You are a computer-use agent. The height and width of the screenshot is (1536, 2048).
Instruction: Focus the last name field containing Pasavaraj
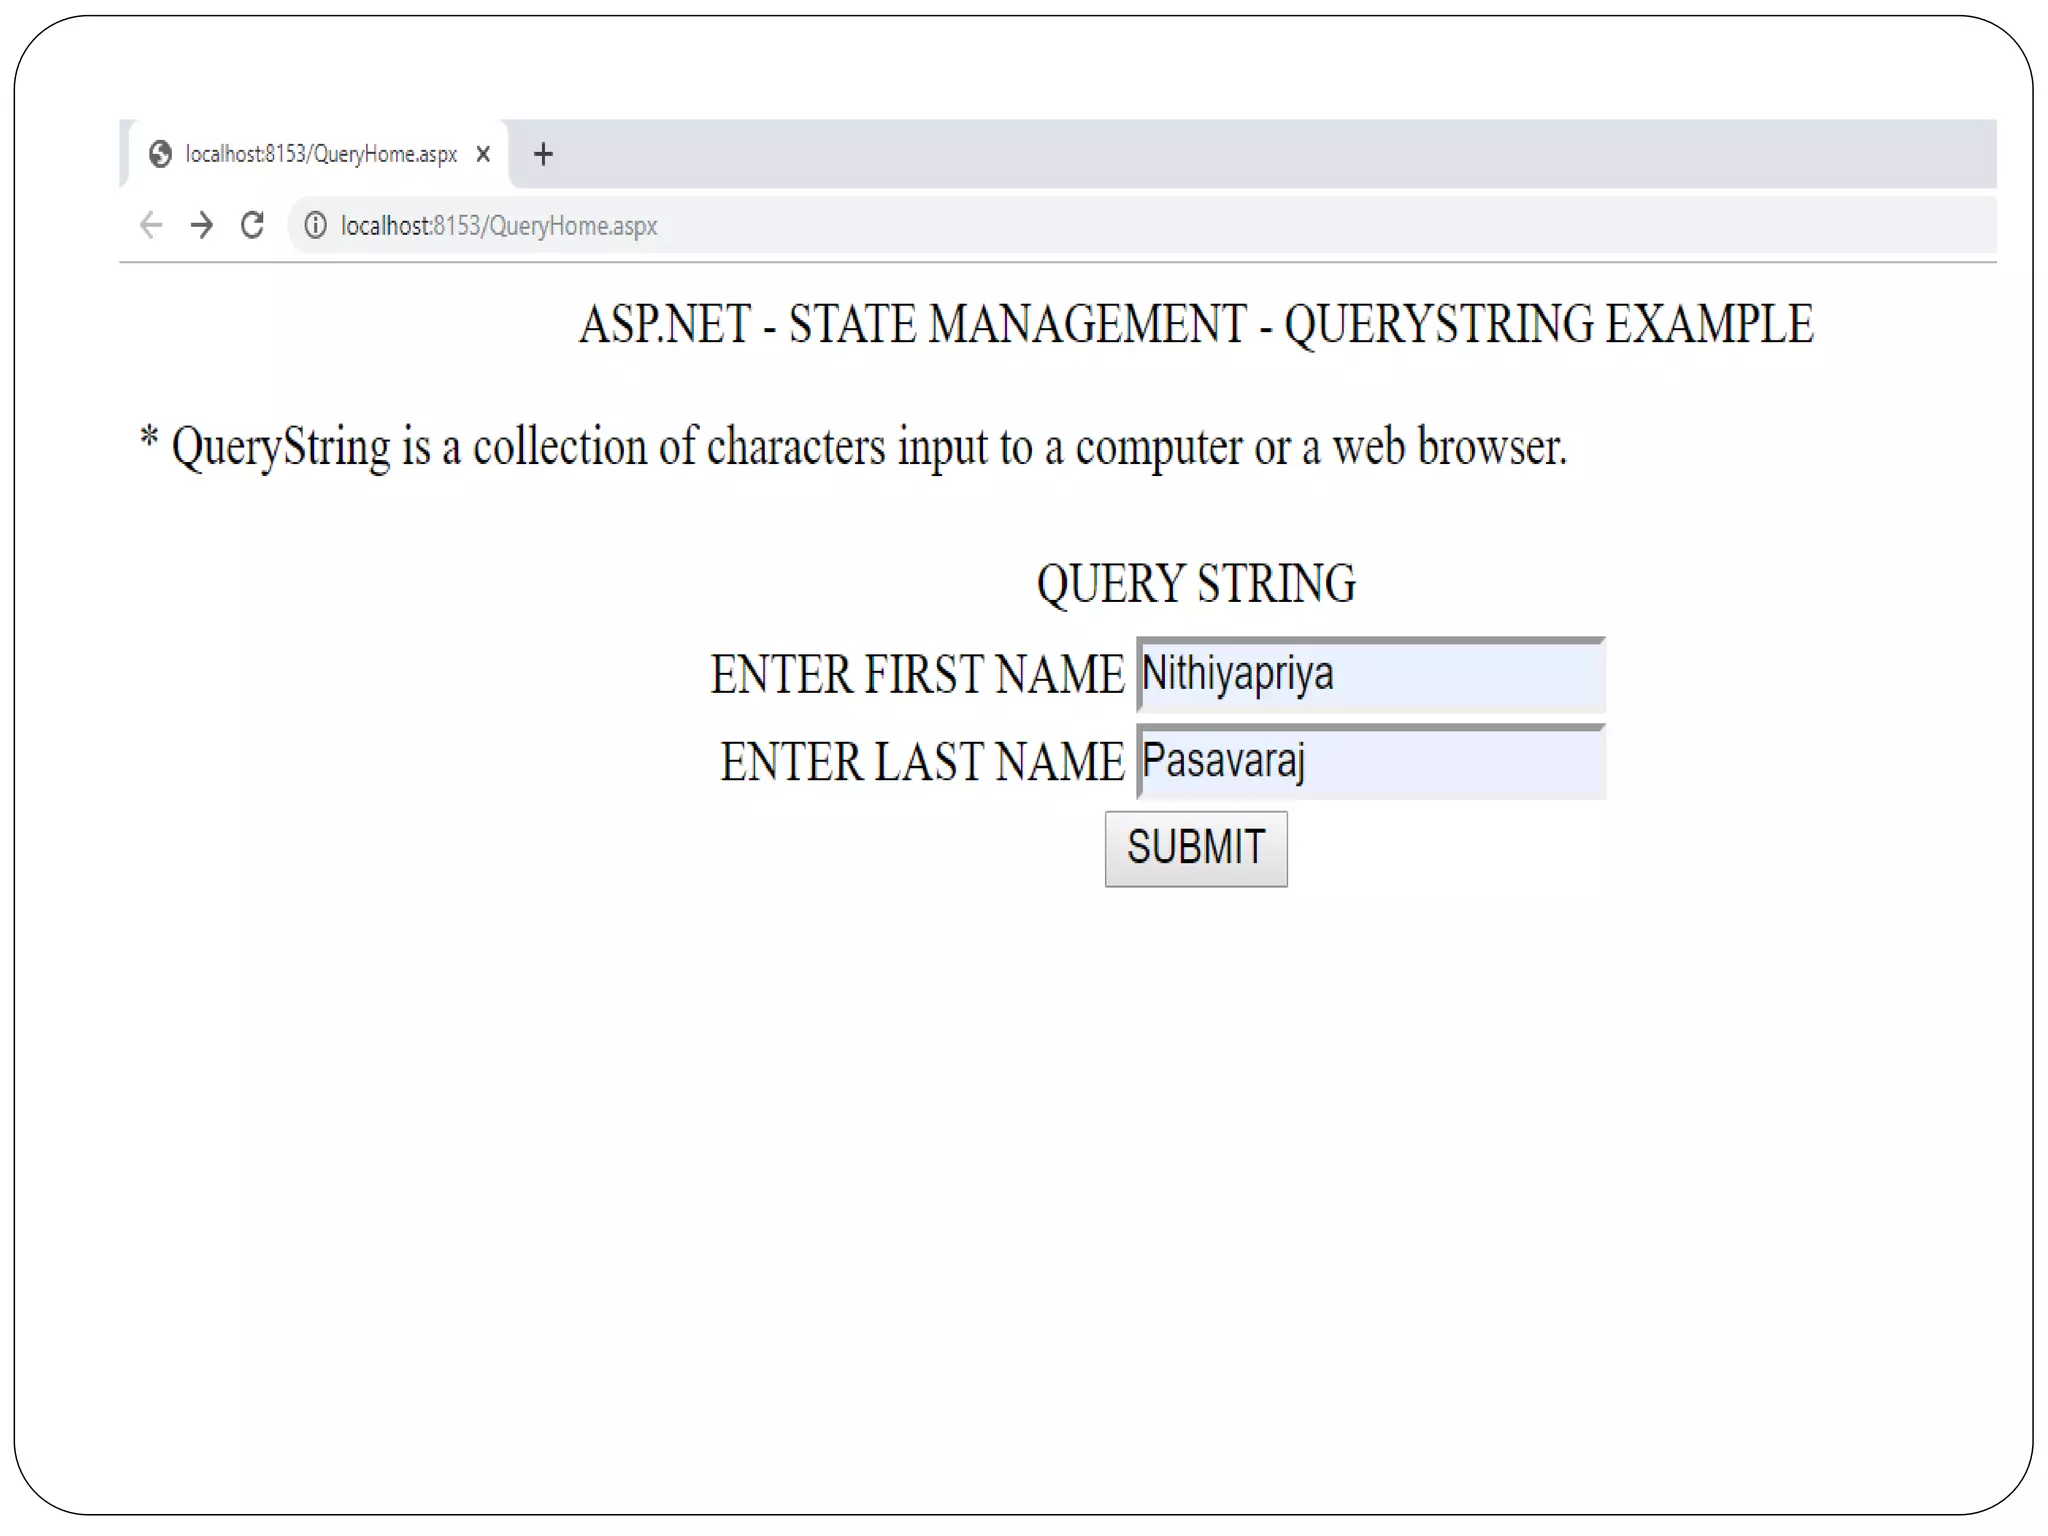(1370, 762)
